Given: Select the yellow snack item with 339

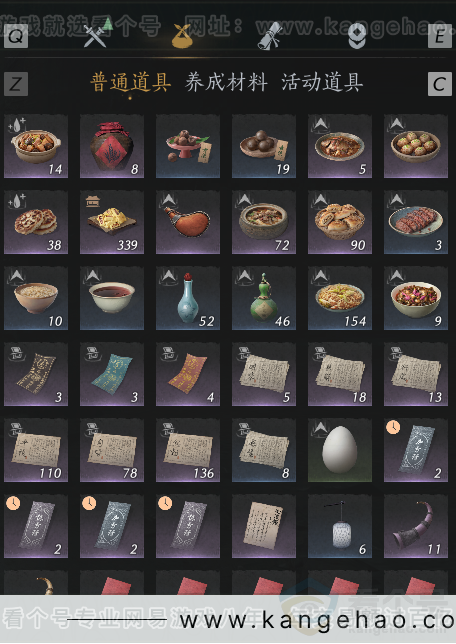Looking at the screenshot, I should tap(112, 222).
